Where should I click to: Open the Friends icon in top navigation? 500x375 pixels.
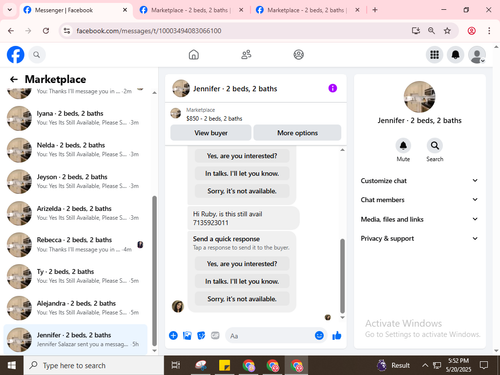pos(246,55)
